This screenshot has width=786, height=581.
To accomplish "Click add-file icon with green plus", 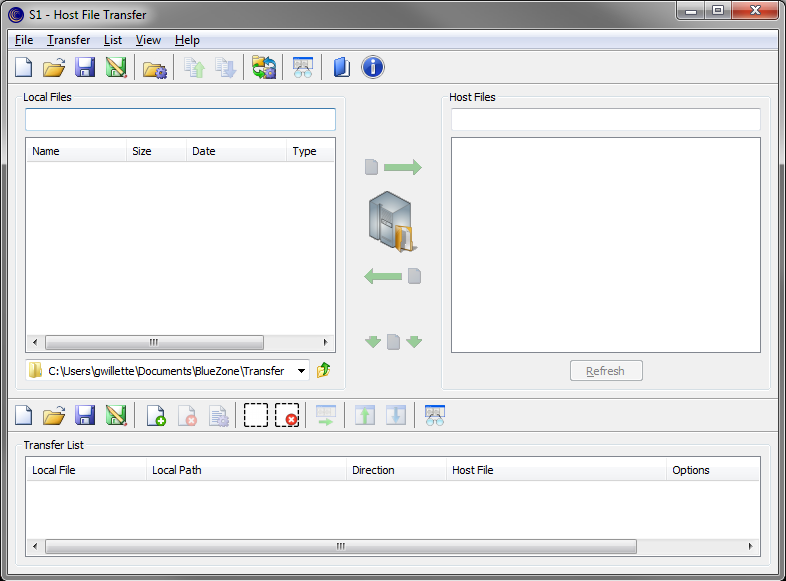I will (156, 416).
